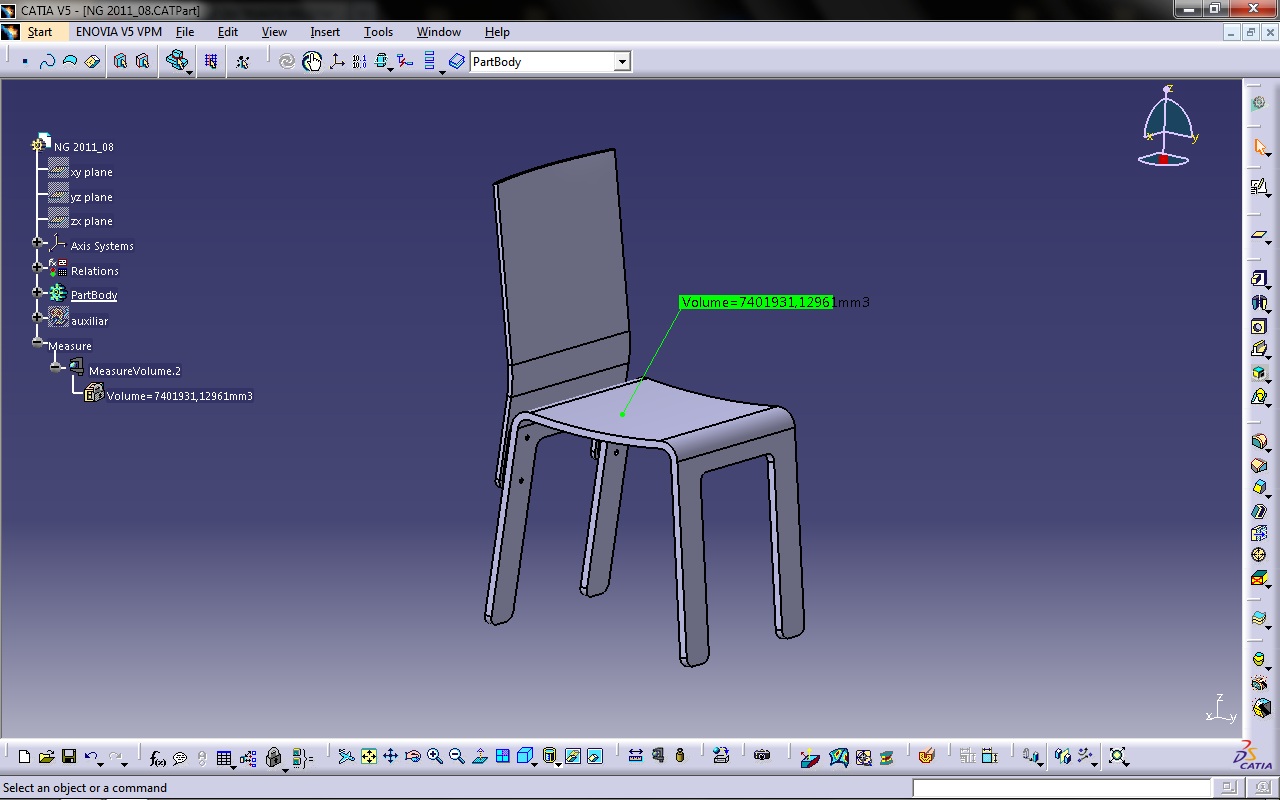Expand the Axis Systems tree node
The image size is (1280, 800).
37,242
